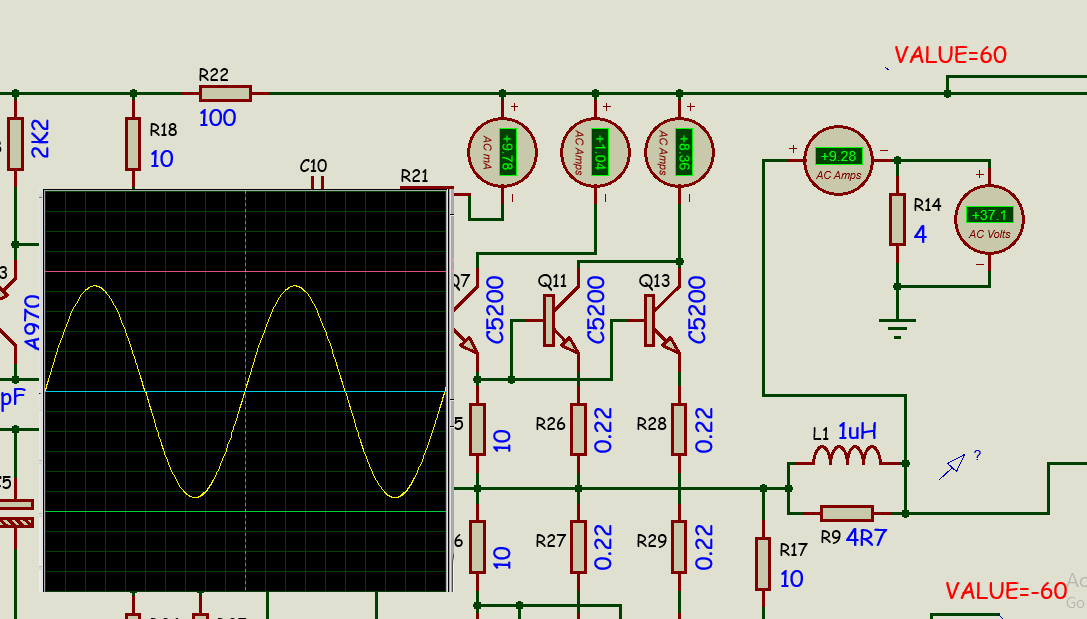This screenshot has height=619, width=1087.
Task: Select the R17 resistor body
Action: tap(763, 564)
